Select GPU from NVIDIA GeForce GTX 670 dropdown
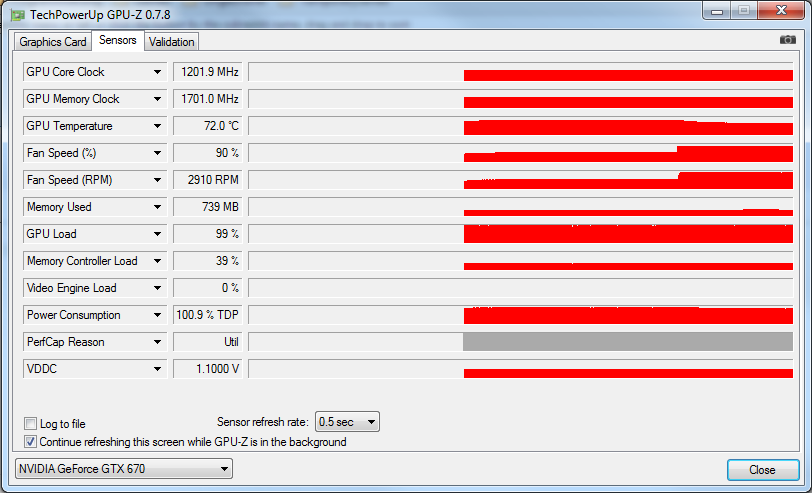 coord(124,469)
